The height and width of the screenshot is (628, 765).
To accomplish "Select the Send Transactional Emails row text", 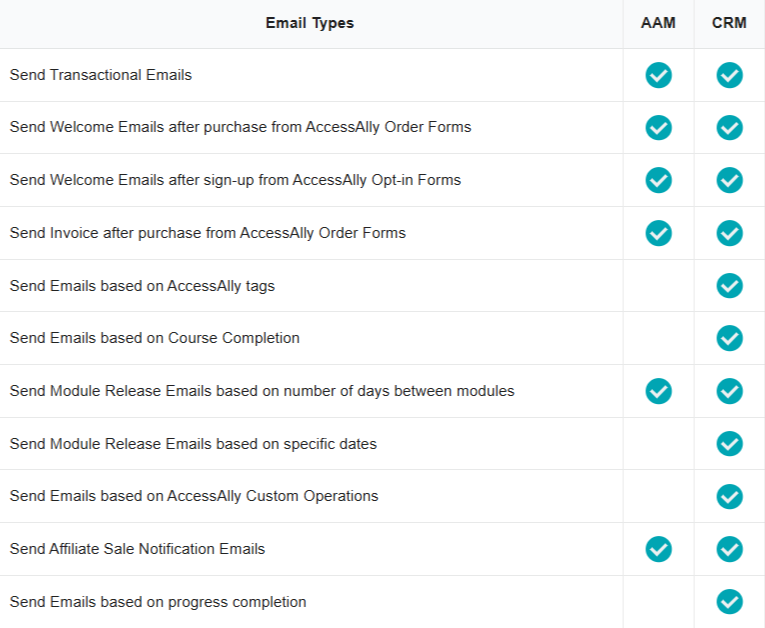I will point(101,75).
